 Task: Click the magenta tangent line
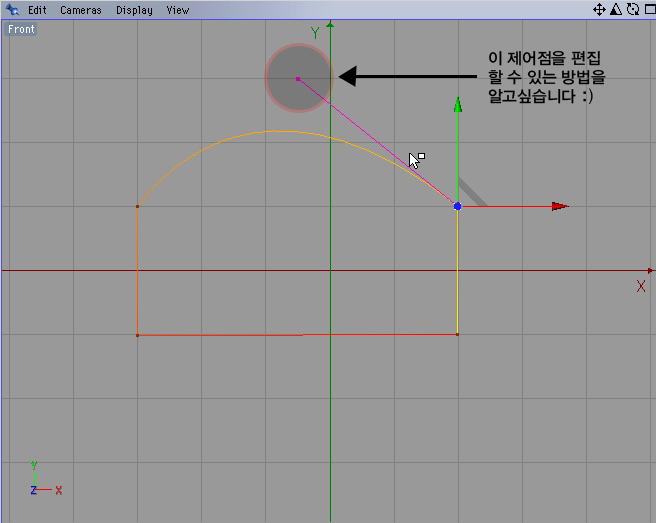(x=377, y=141)
